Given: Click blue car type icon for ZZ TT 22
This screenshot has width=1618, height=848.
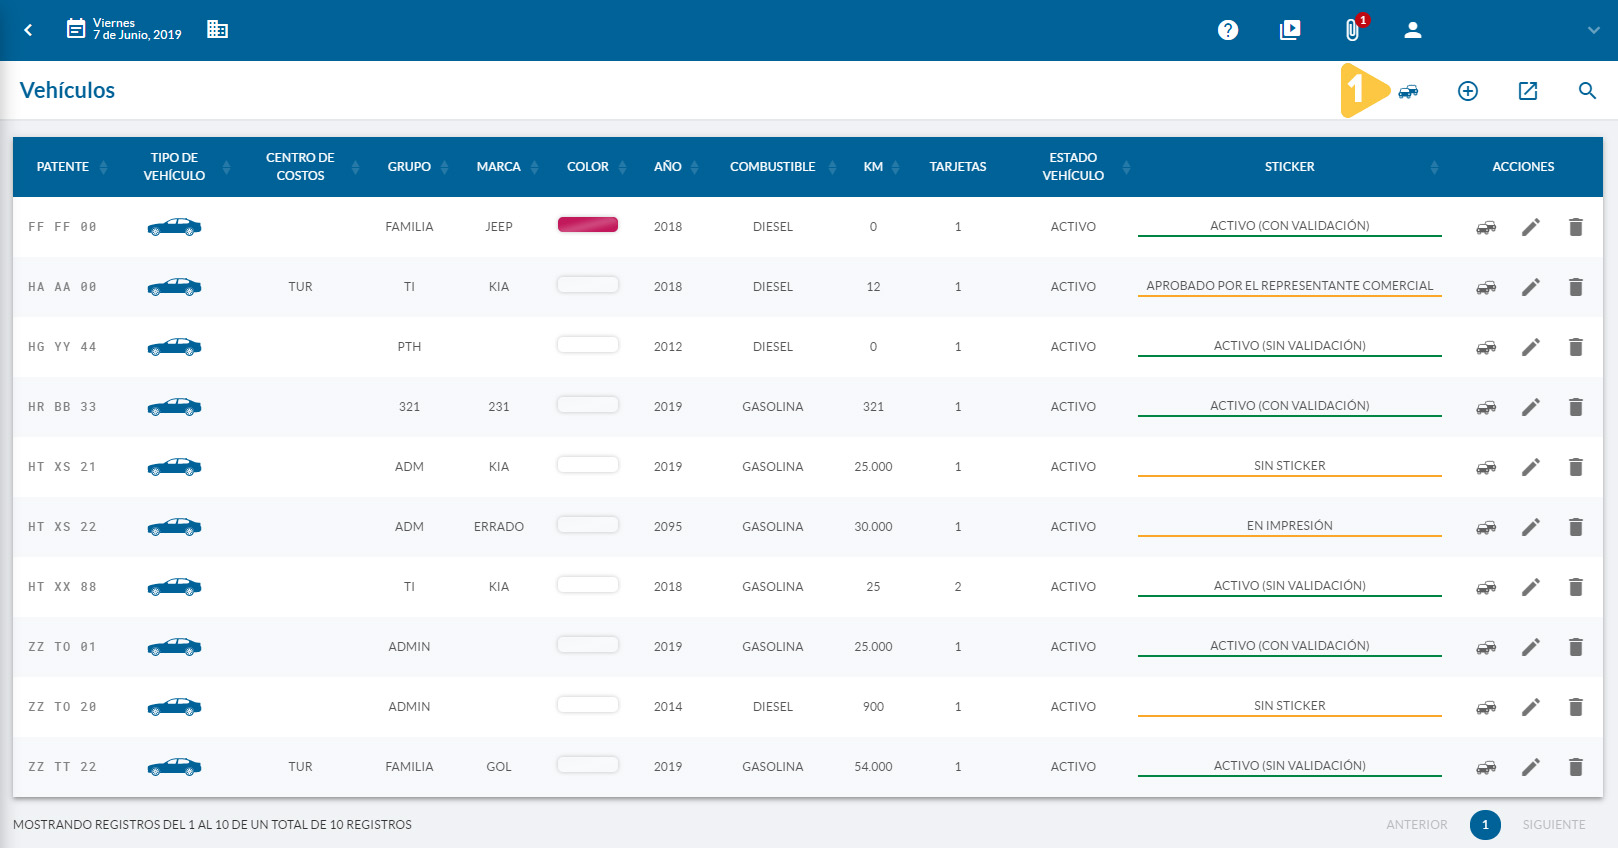Looking at the screenshot, I should tap(174, 767).
